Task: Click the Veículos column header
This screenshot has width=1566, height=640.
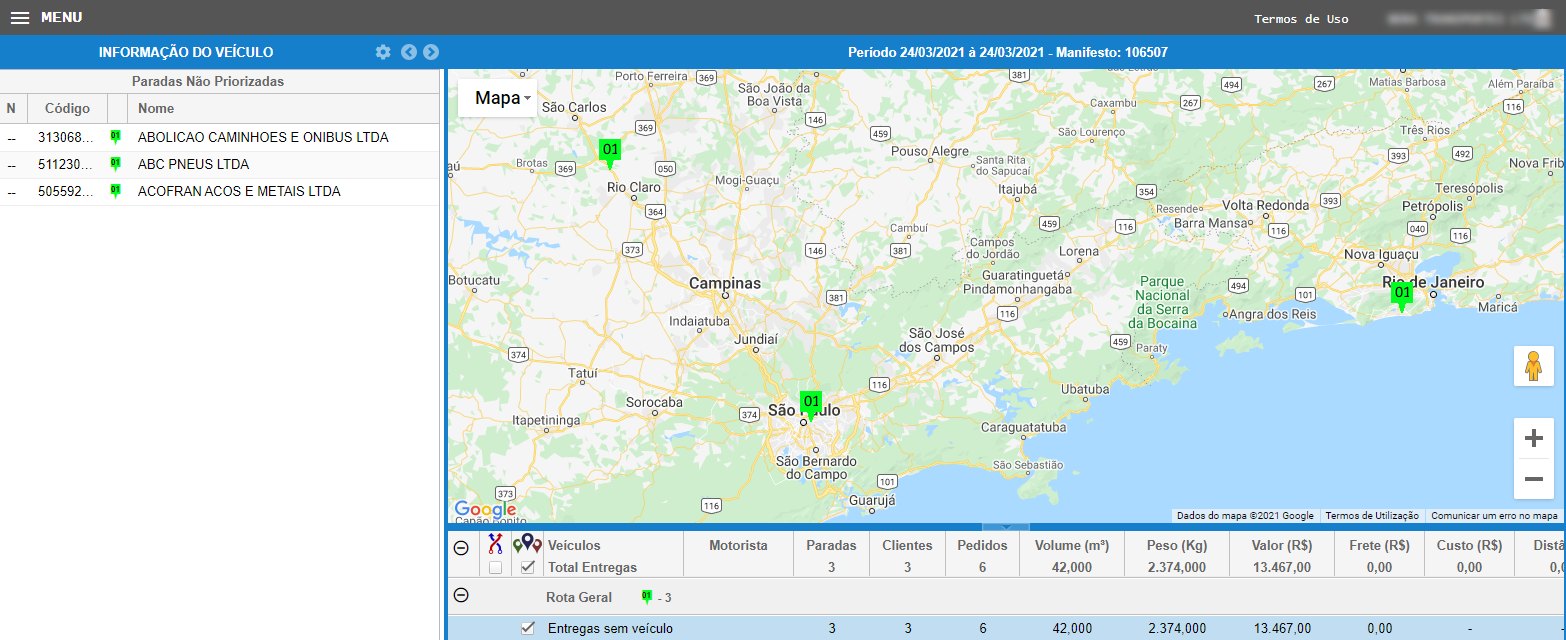Action: (575, 545)
